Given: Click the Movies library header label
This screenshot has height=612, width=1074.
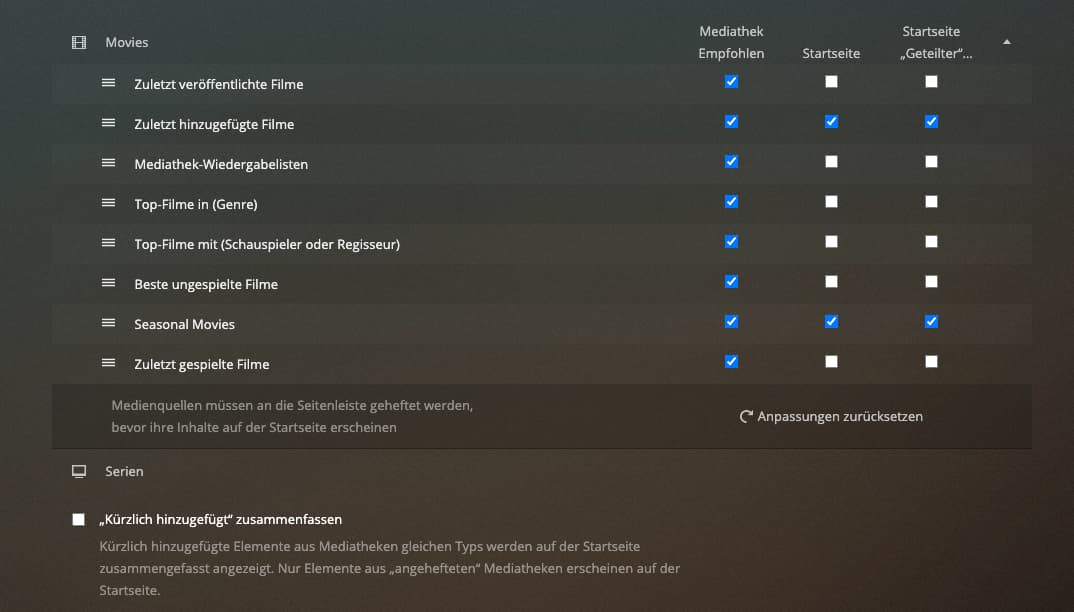Looking at the screenshot, I should pyautogui.click(x=127, y=43).
